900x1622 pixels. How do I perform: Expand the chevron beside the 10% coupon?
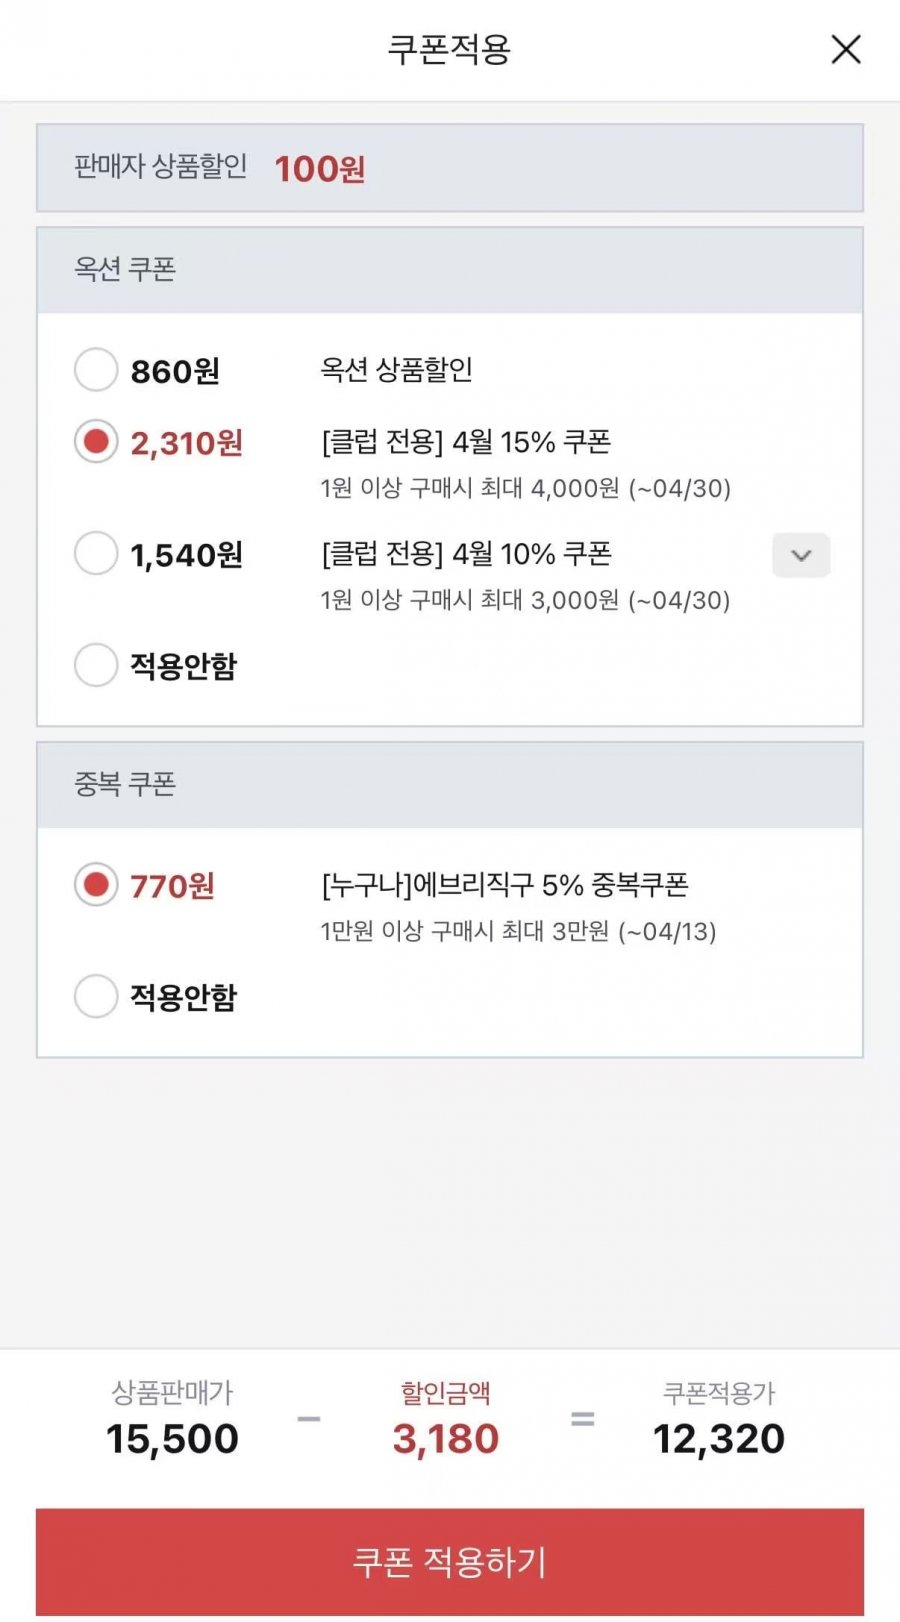801,555
